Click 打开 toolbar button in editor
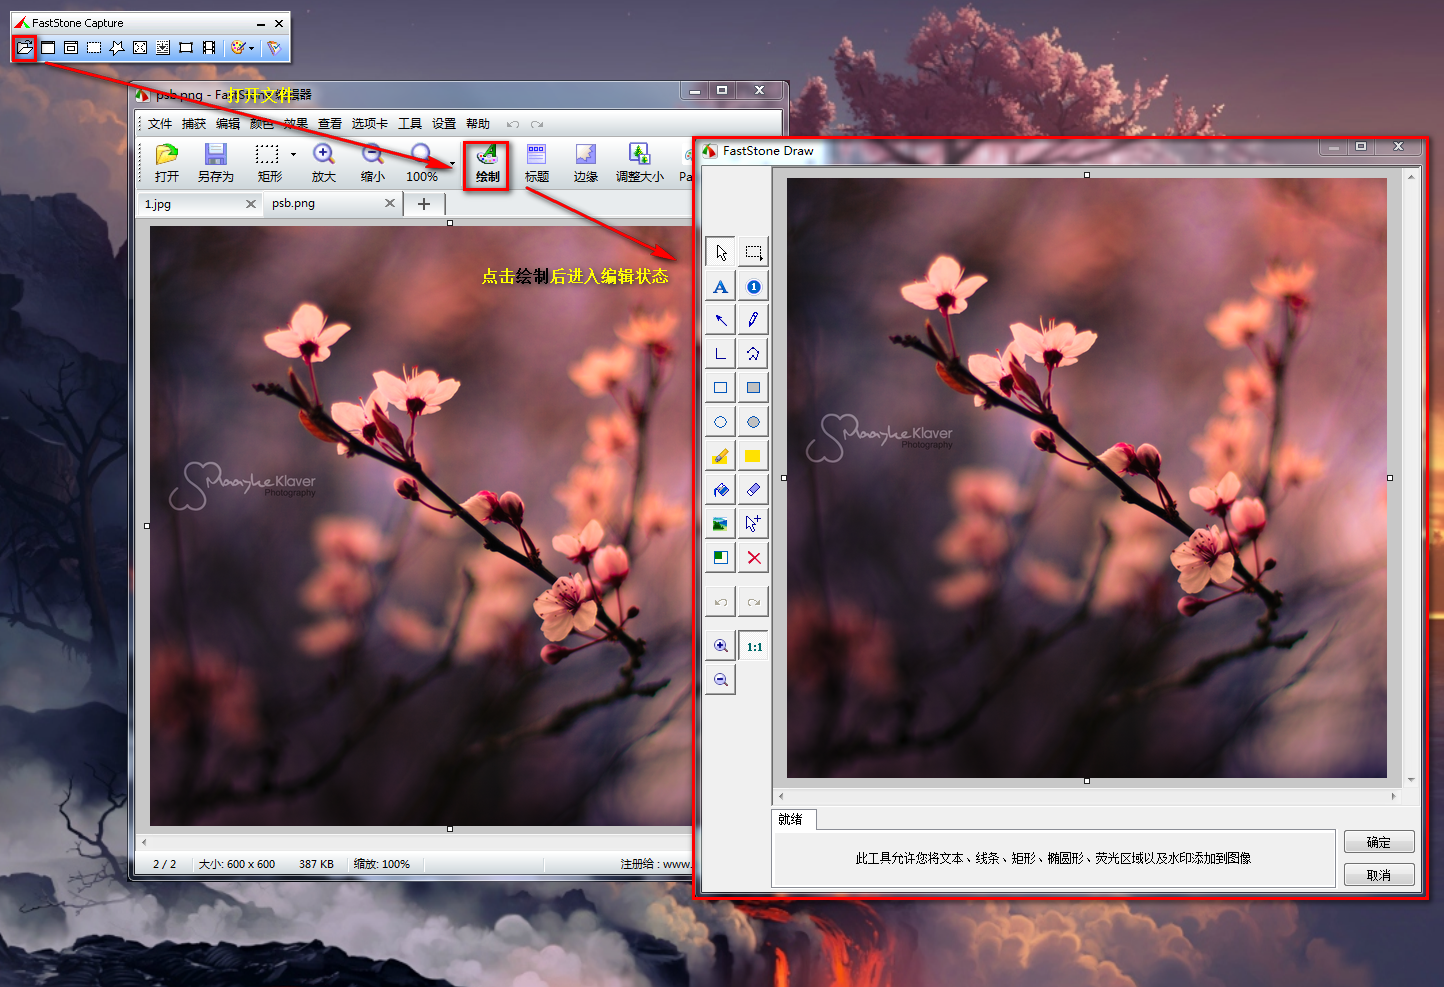 (167, 163)
